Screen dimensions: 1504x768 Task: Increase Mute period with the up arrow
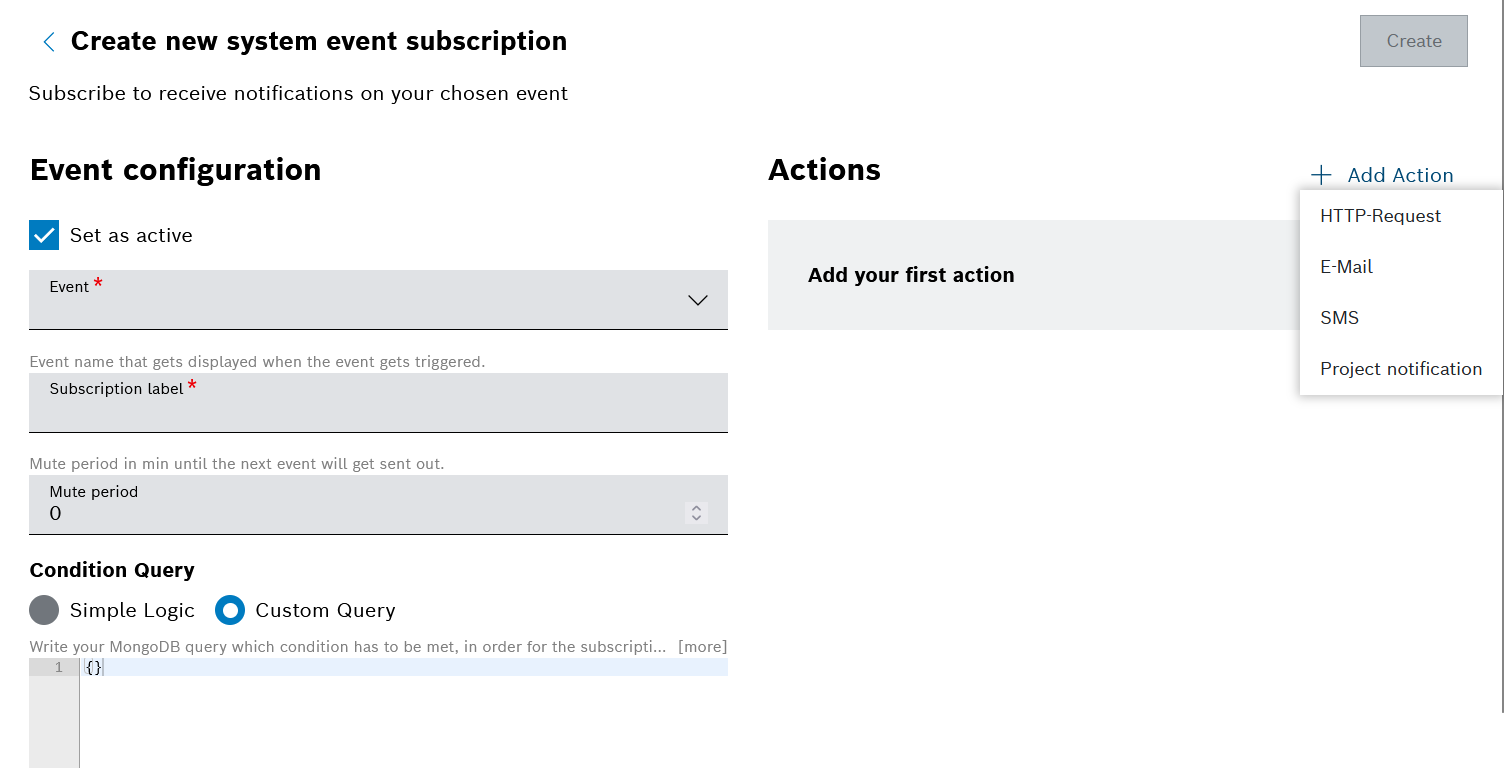pos(697,508)
